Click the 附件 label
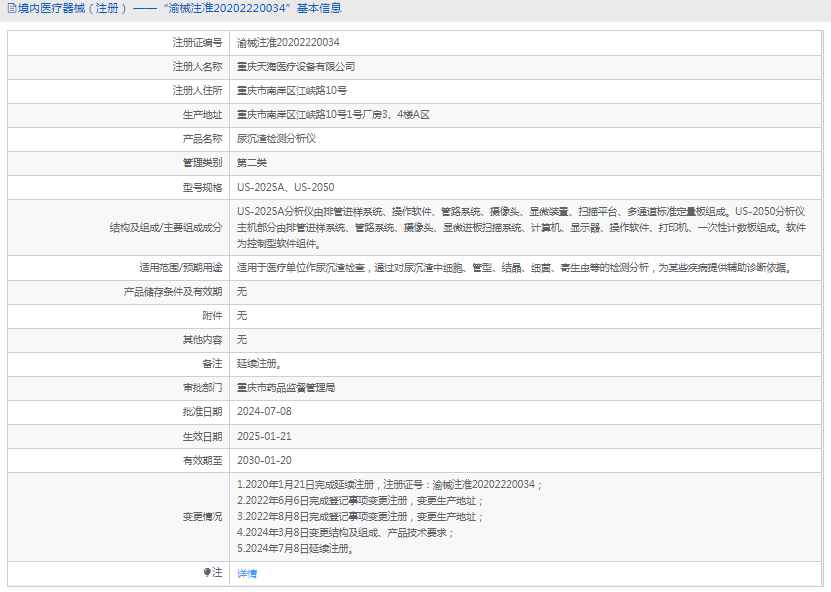This screenshot has width=831, height=592. [213, 316]
